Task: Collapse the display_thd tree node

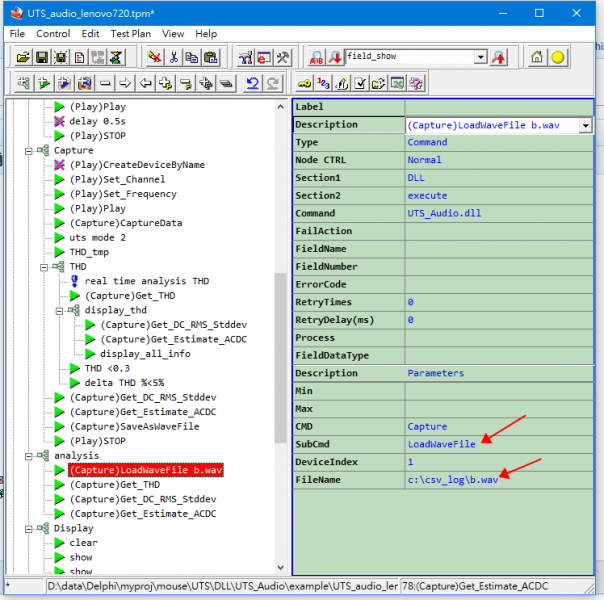Action: (x=61, y=310)
